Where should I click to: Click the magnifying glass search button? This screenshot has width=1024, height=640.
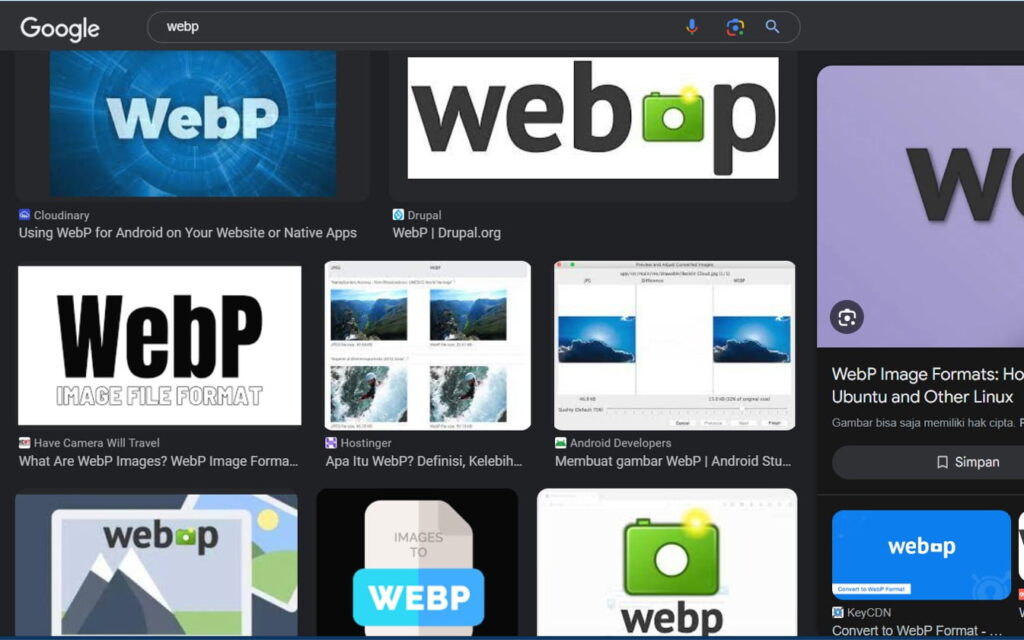tap(772, 27)
